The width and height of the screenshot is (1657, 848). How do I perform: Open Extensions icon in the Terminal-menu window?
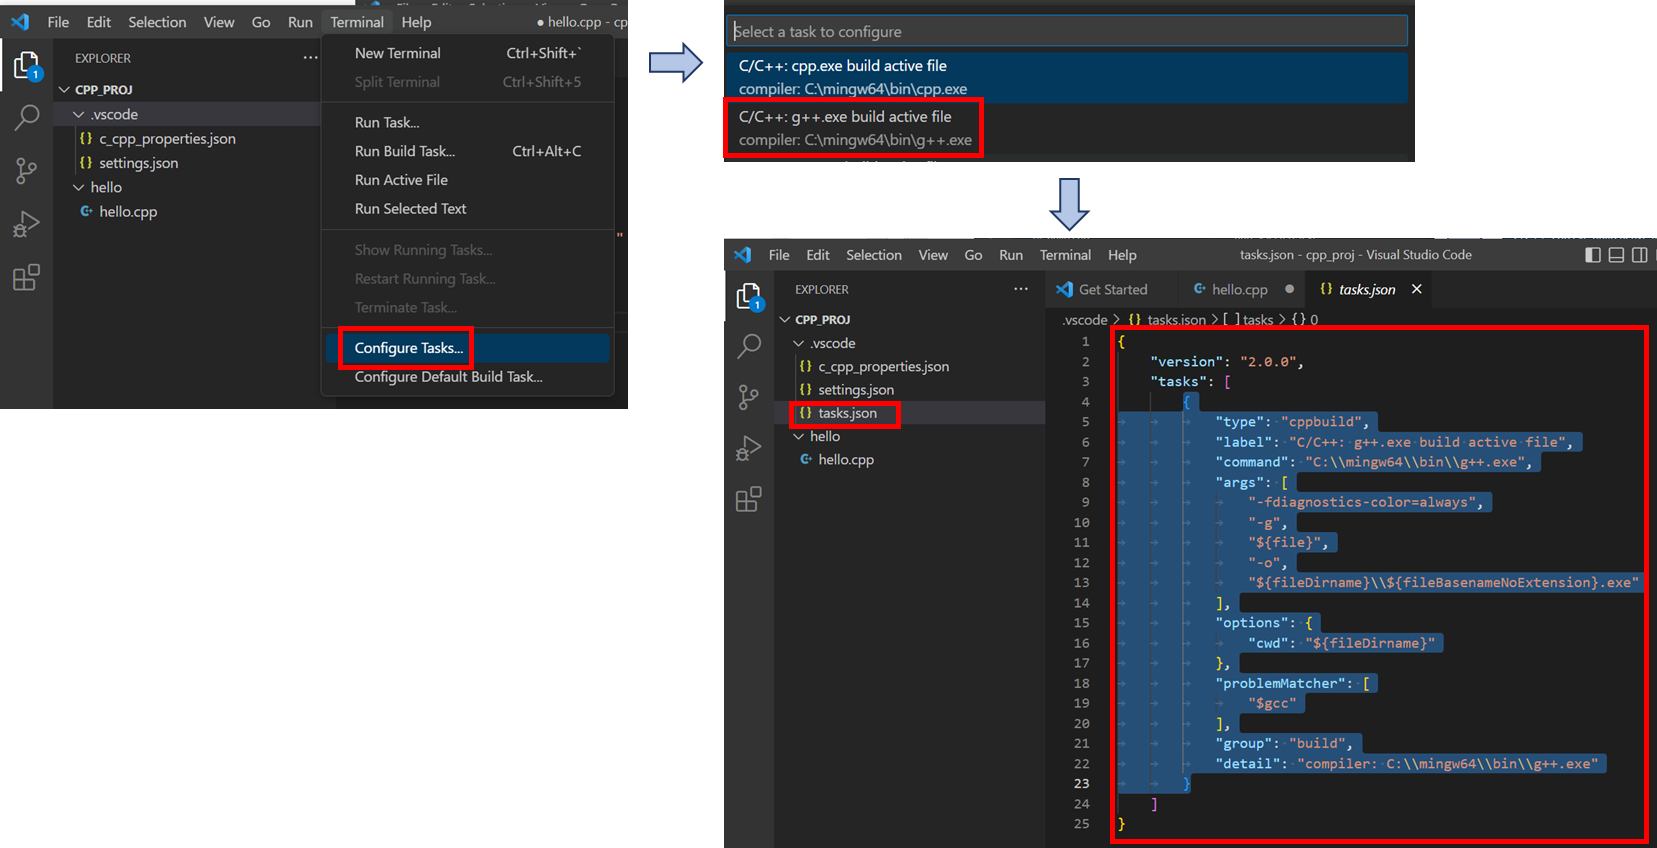[x=26, y=277]
